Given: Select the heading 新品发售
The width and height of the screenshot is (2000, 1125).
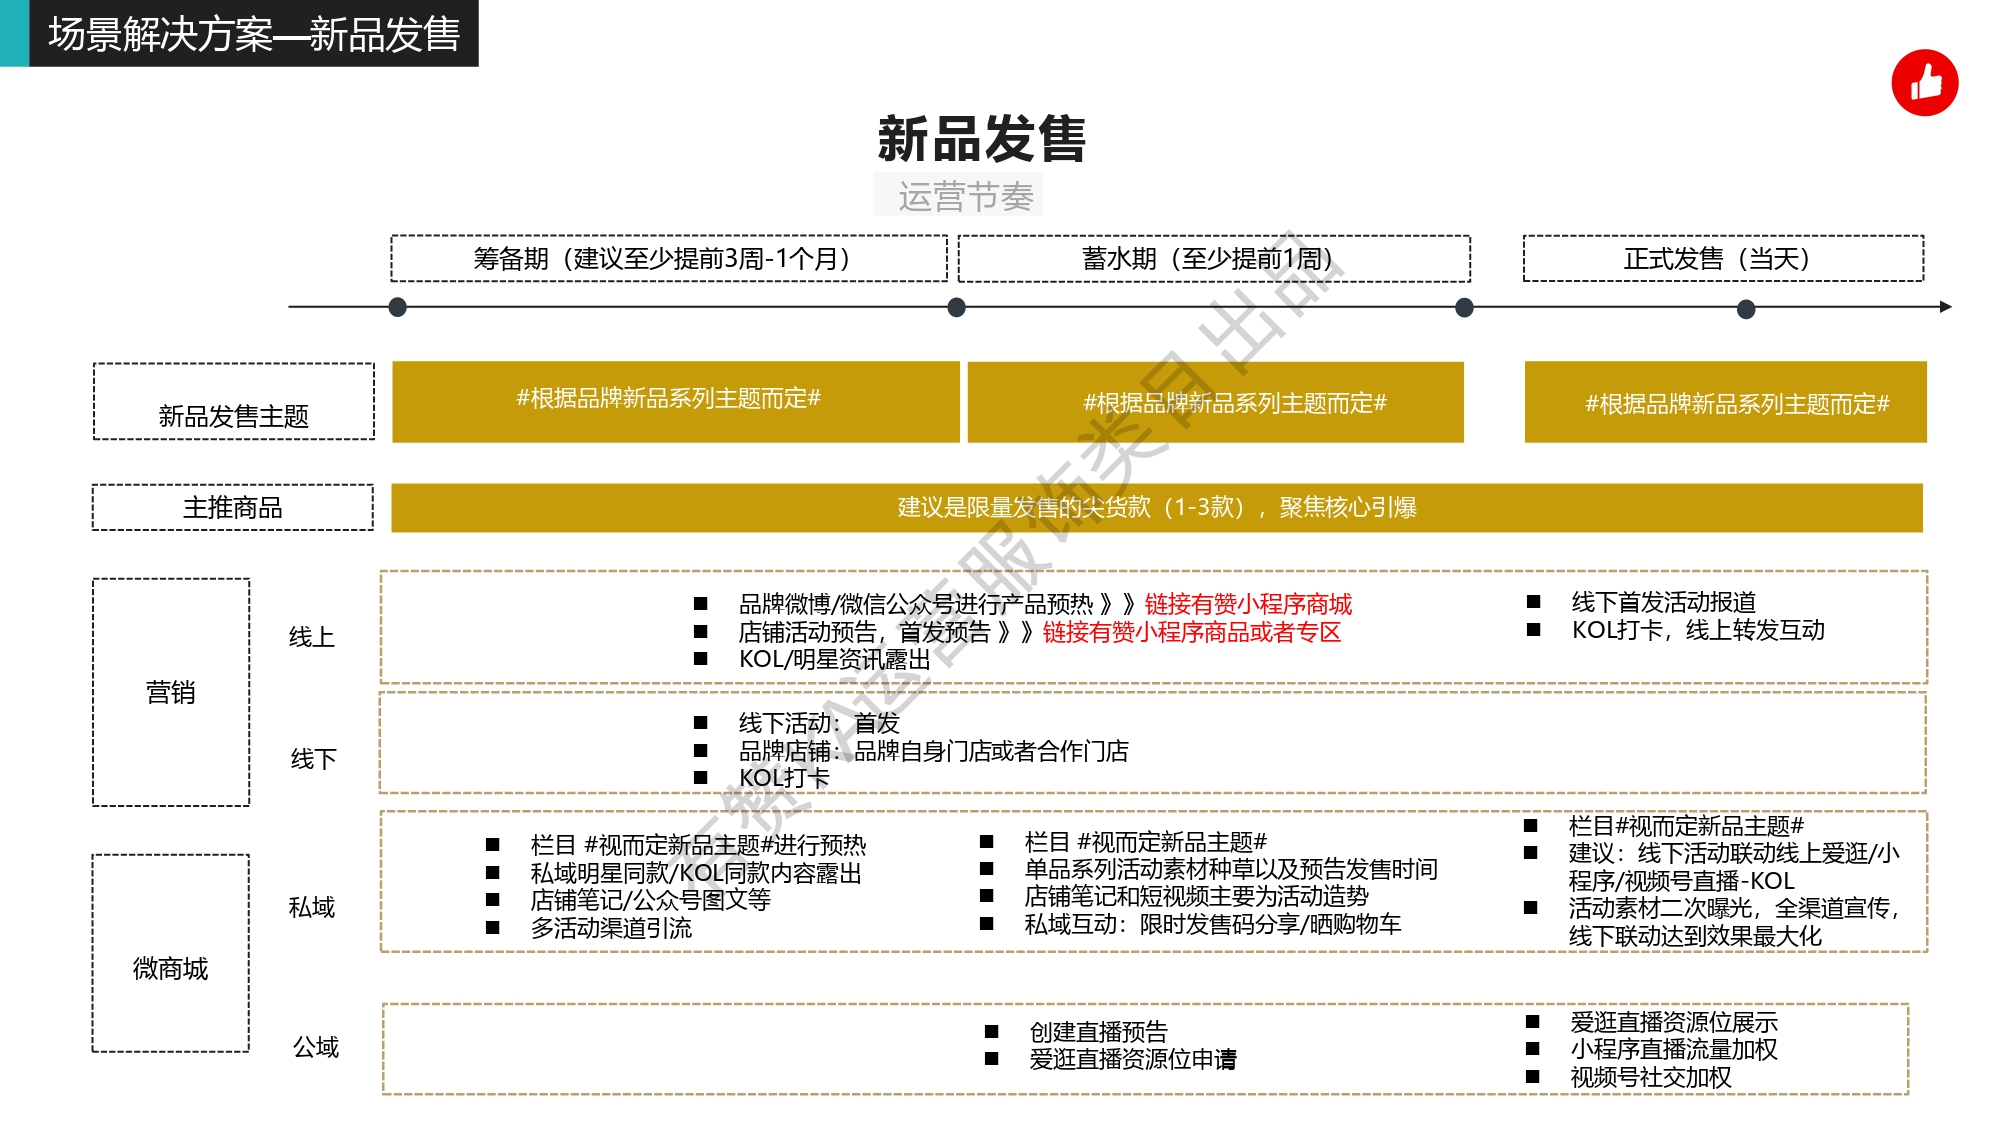Looking at the screenshot, I should pyautogui.click(x=981, y=138).
